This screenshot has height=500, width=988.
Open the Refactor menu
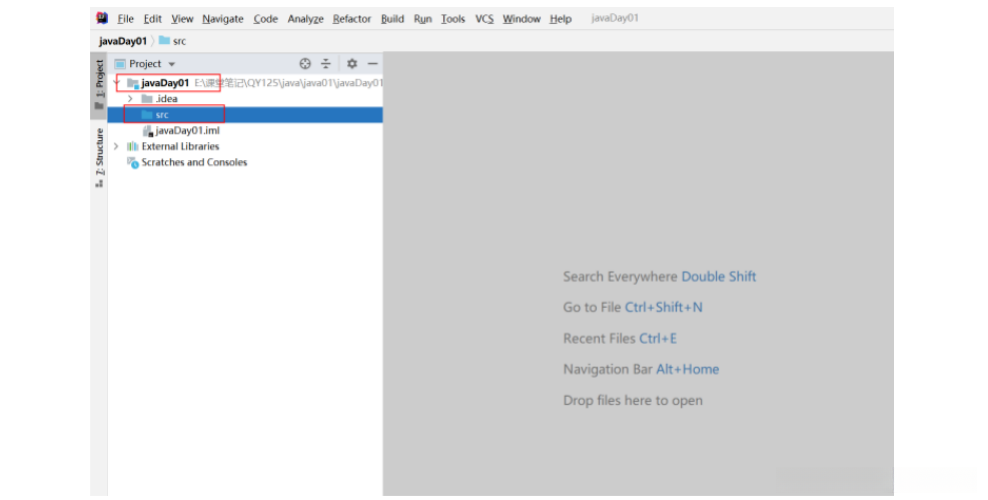point(352,19)
